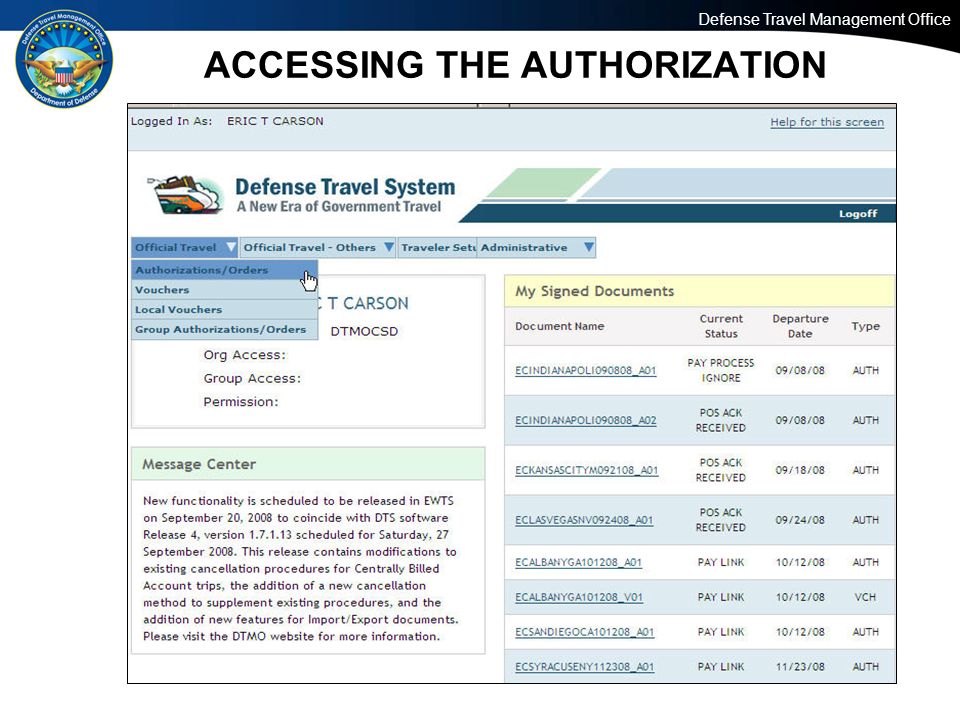The width and height of the screenshot is (960, 720).
Task: Open document ECALBANYGA101208_A01
Action: (579, 562)
